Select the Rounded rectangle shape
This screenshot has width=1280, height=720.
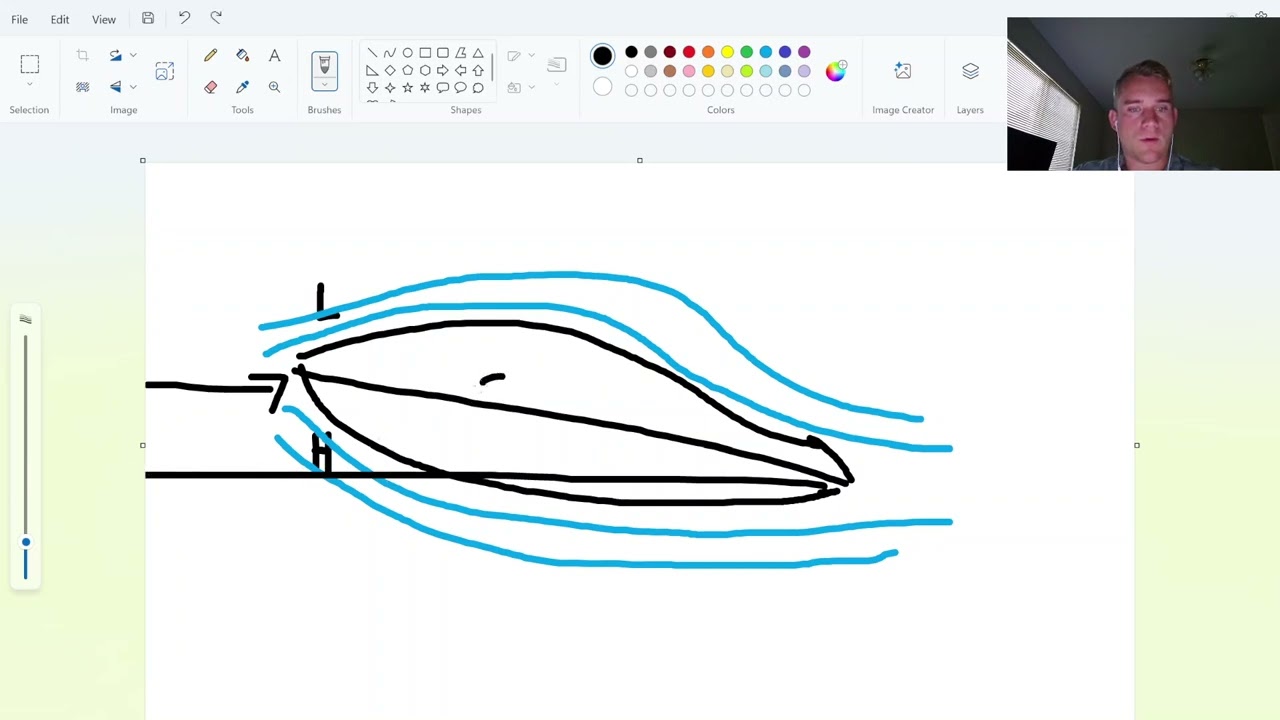point(443,53)
